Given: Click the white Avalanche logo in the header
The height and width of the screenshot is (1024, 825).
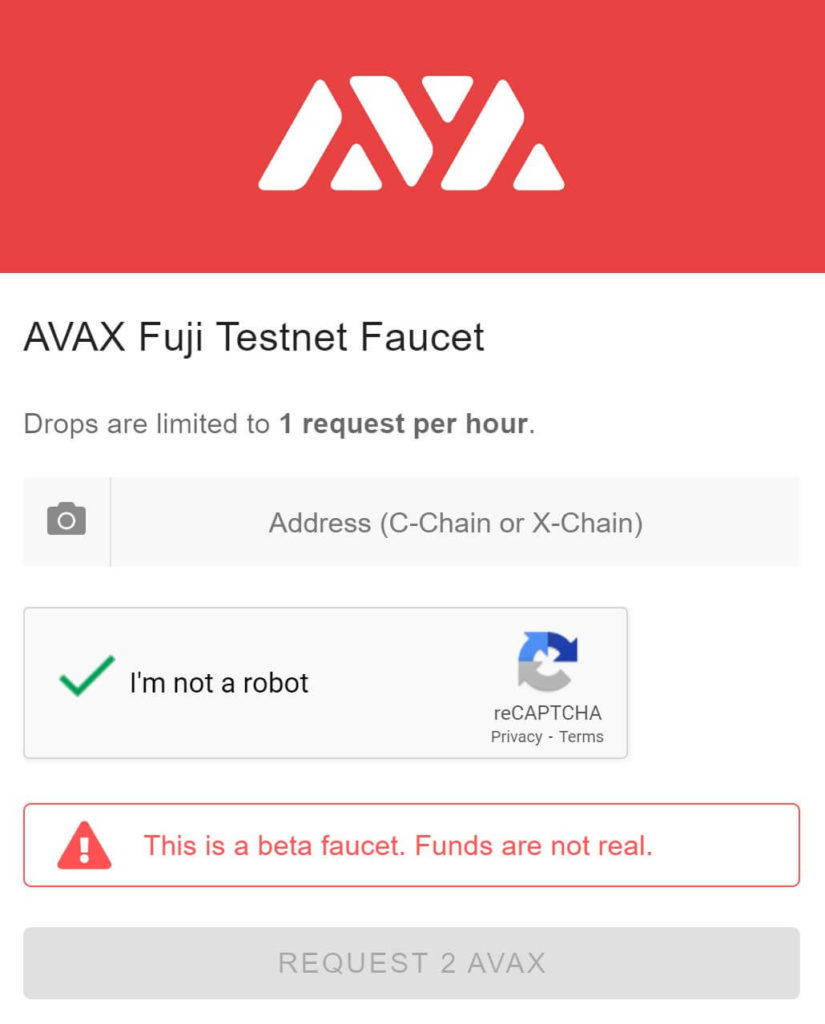Looking at the screenshot, I should [x=412, y=133].
